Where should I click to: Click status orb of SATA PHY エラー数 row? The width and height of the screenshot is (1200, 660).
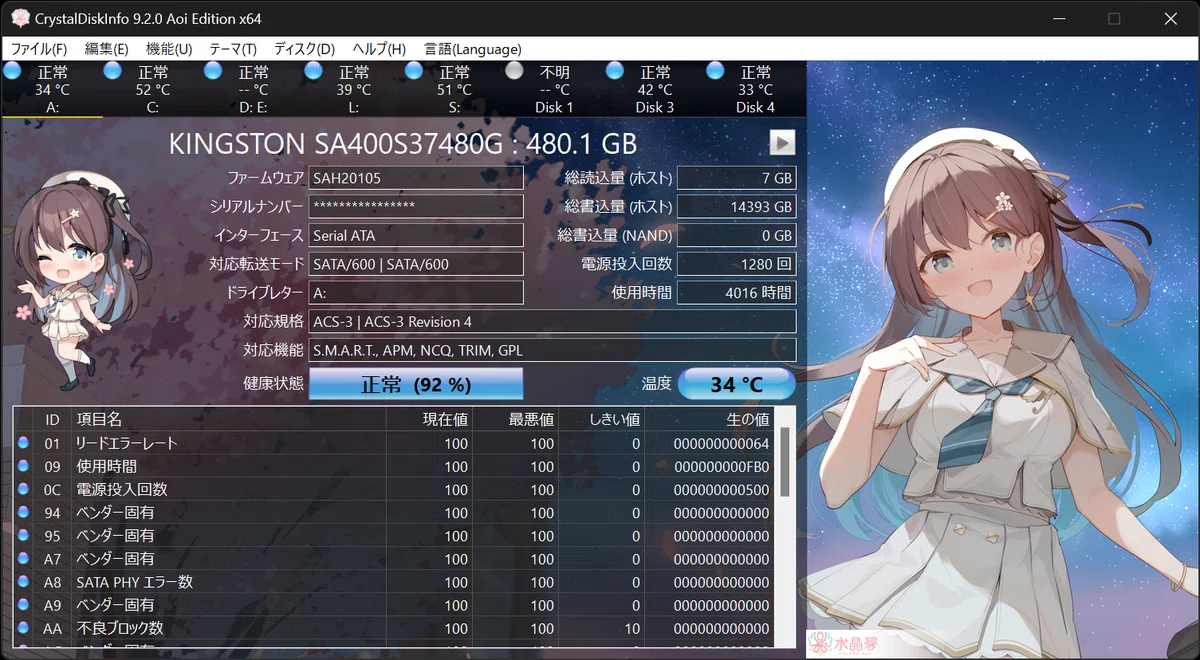[x=24, y=582]
